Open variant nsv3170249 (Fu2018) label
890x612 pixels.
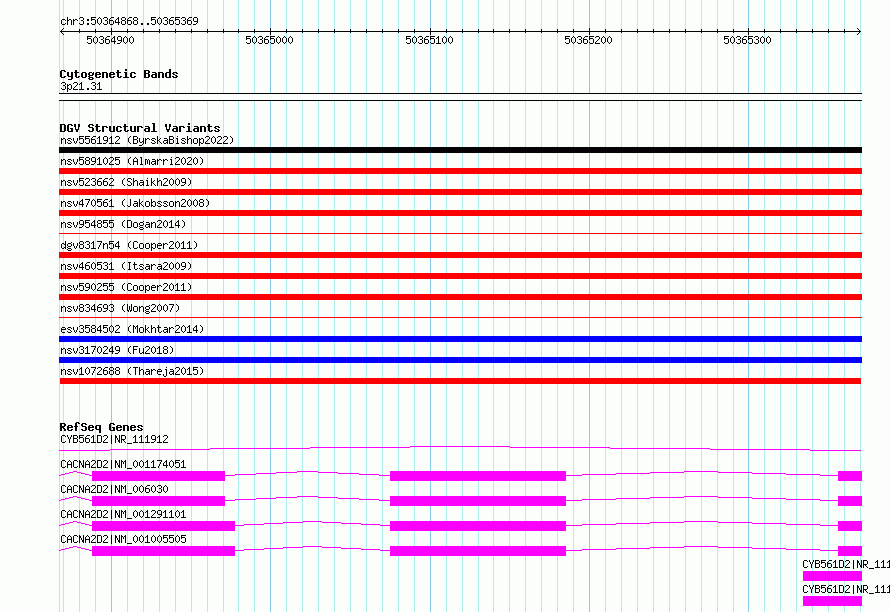(117, 350)
